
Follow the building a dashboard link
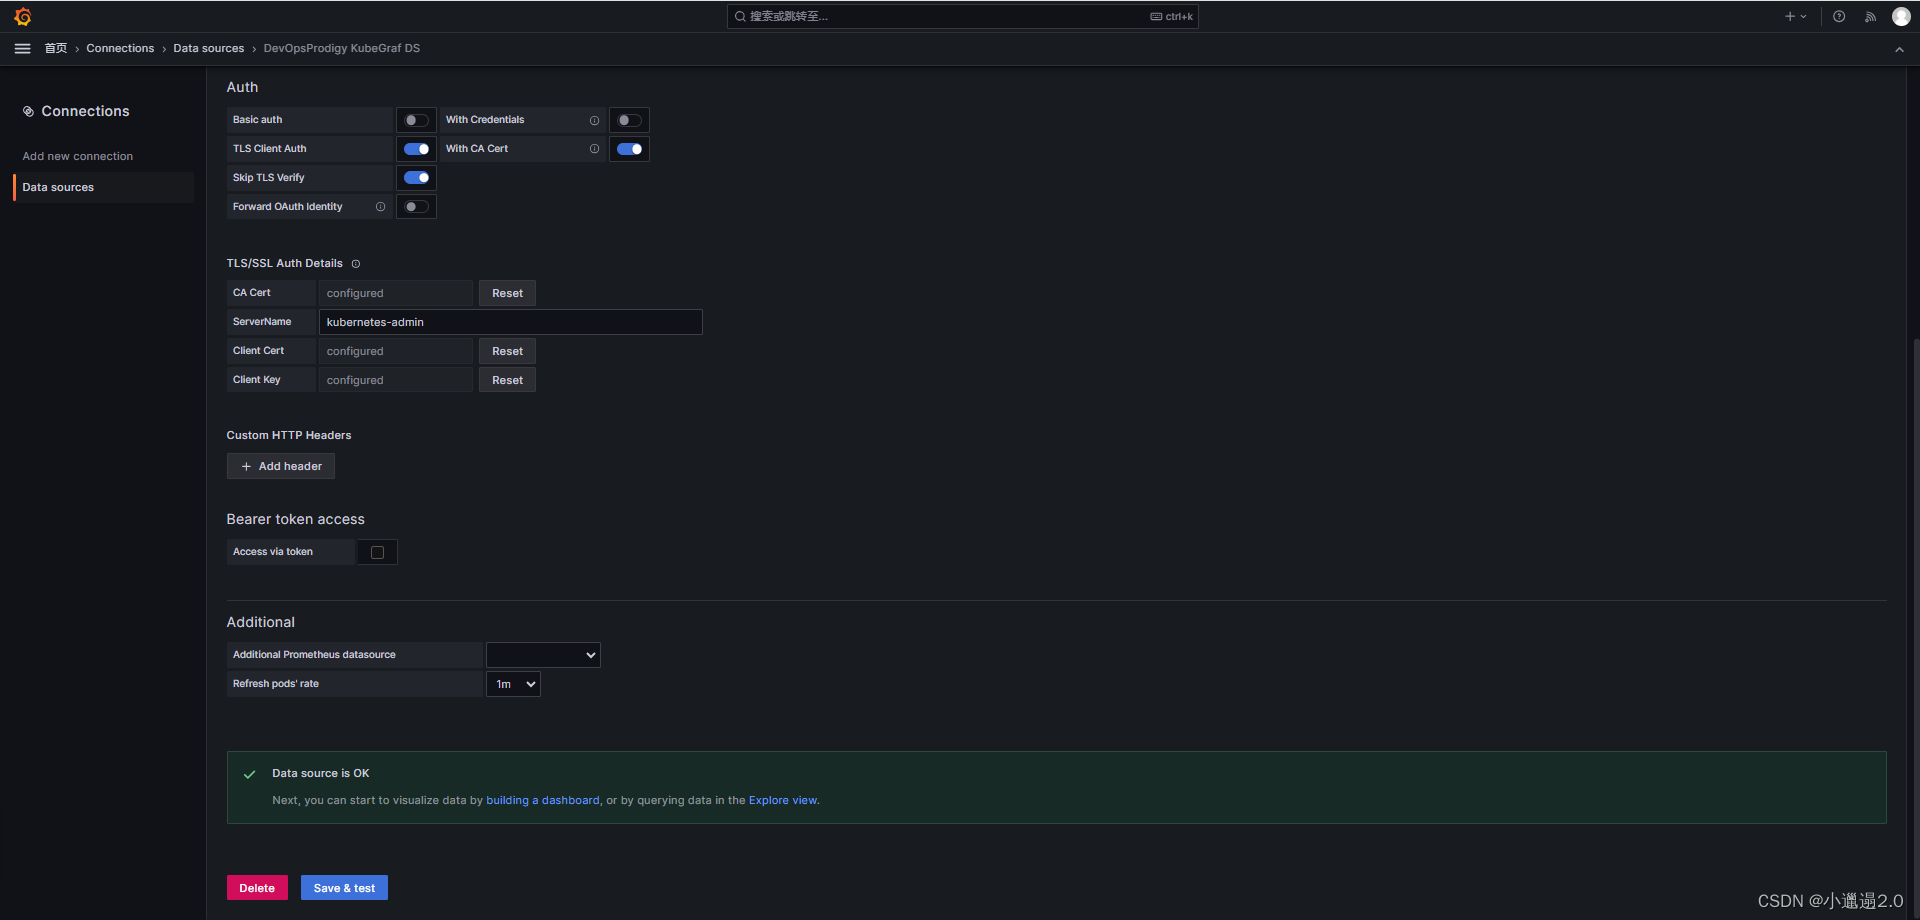tap(543, 800)
